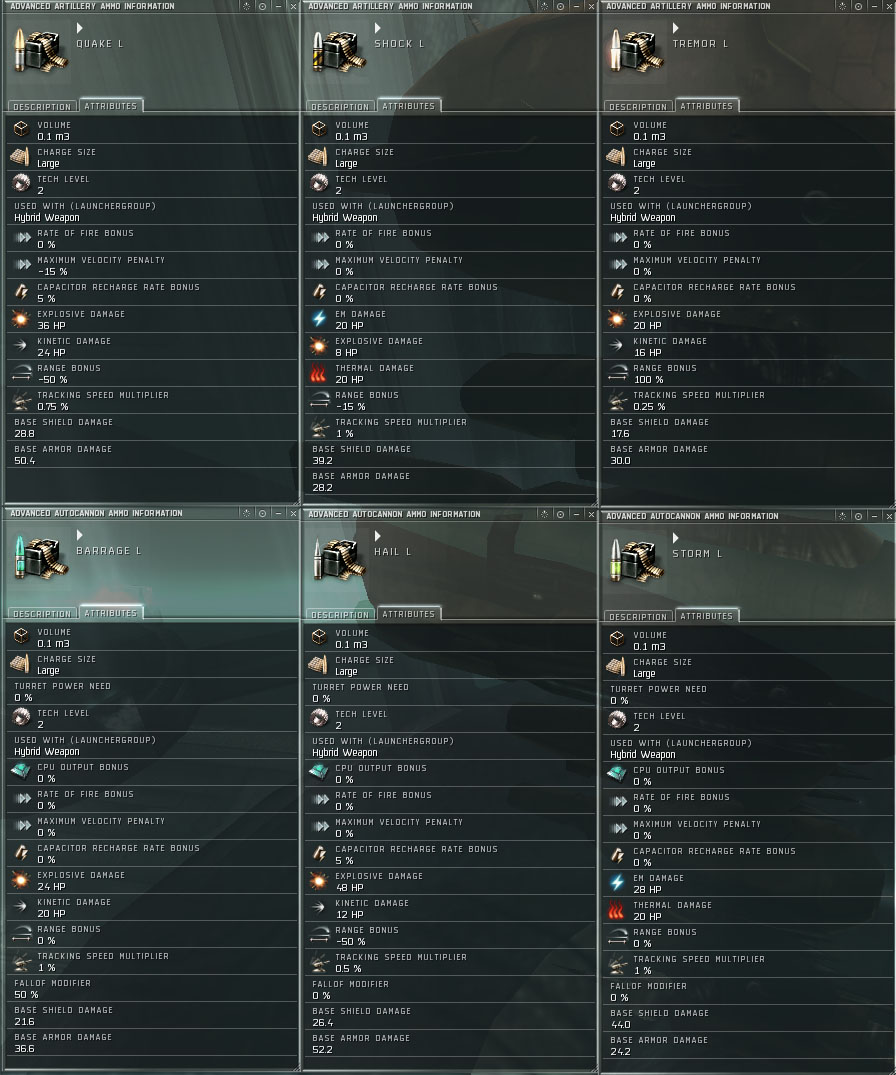Expand the arrow menu beside Quake L
This screenshot has width=896, height=1075.
[80, 28]
